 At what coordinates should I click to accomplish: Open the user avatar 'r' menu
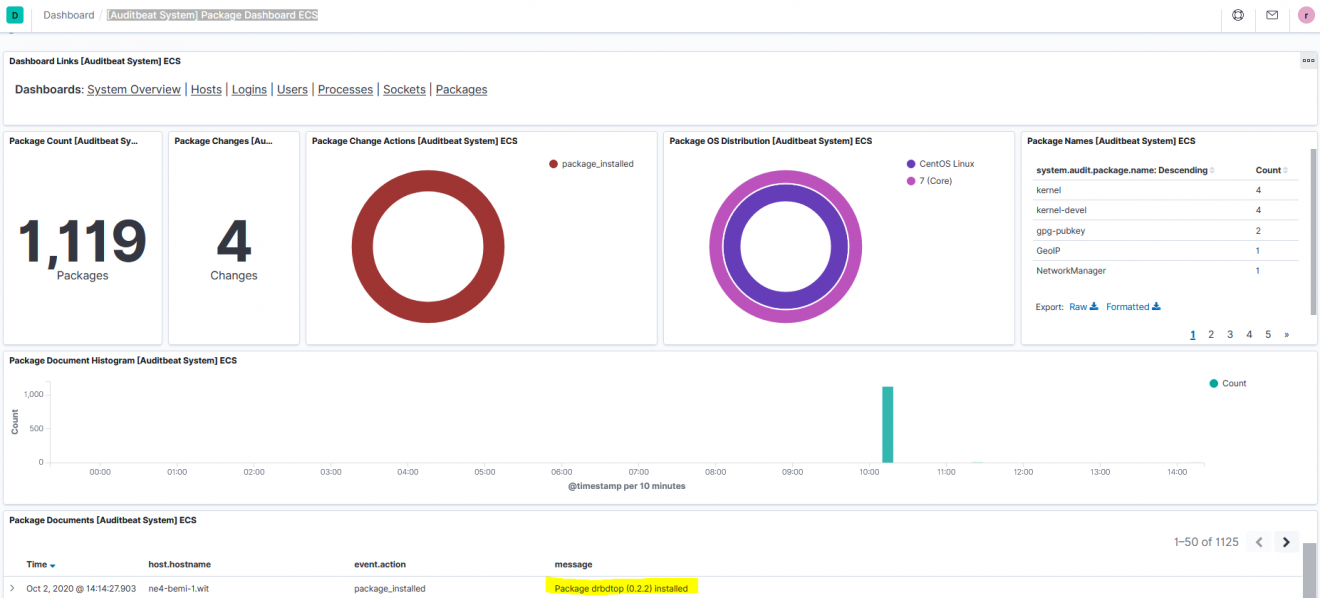(x=1306, y=15)
